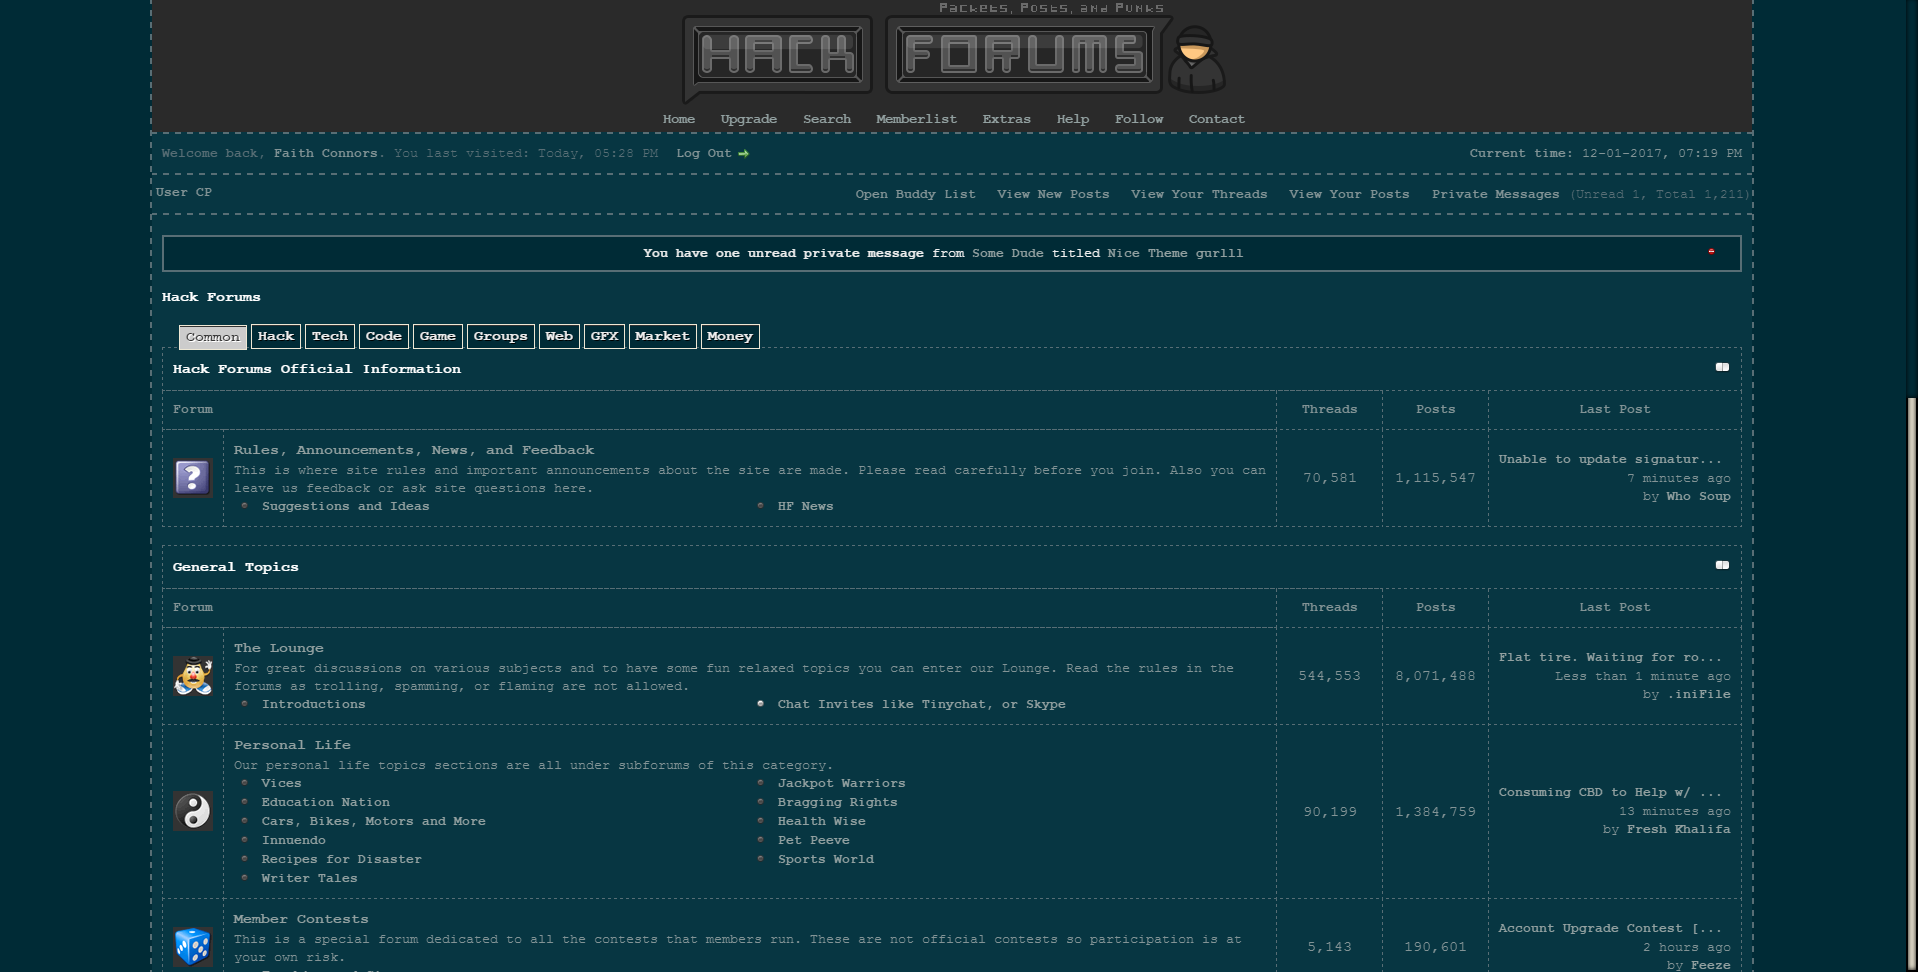Switch to the Money tab

pos(730,336)
